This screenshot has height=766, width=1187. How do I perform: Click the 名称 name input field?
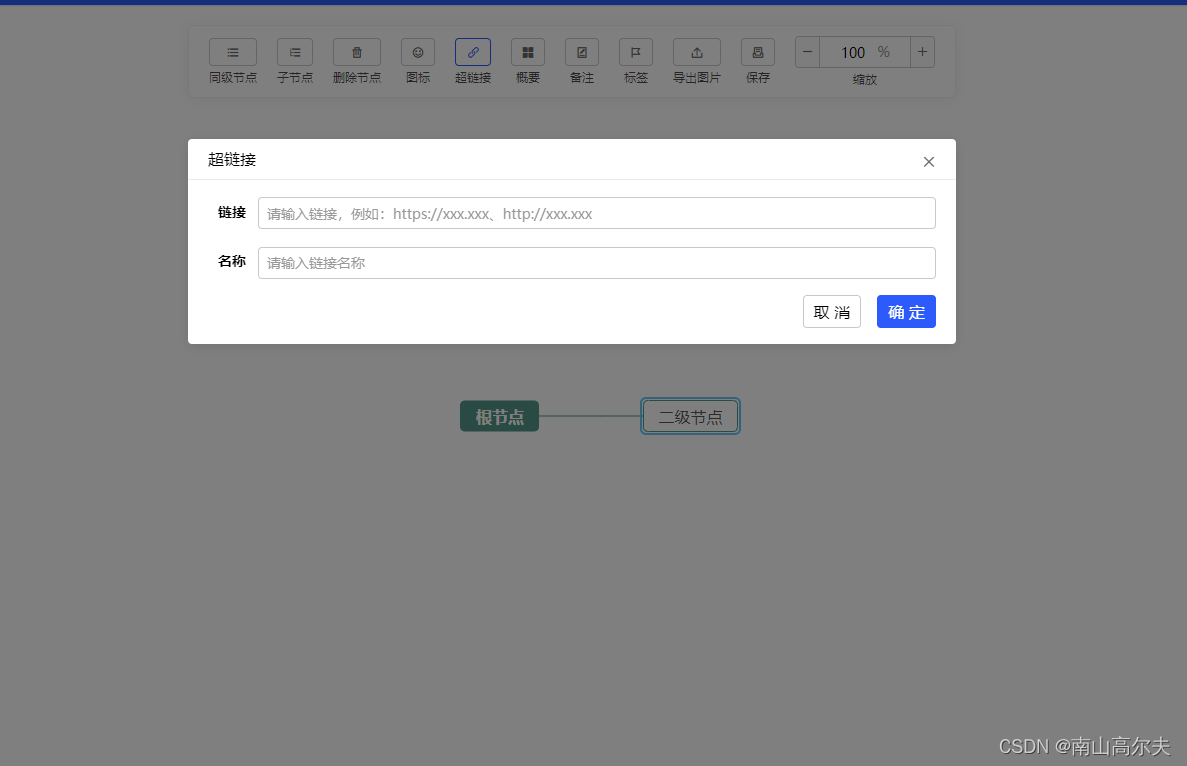point(596,262)
